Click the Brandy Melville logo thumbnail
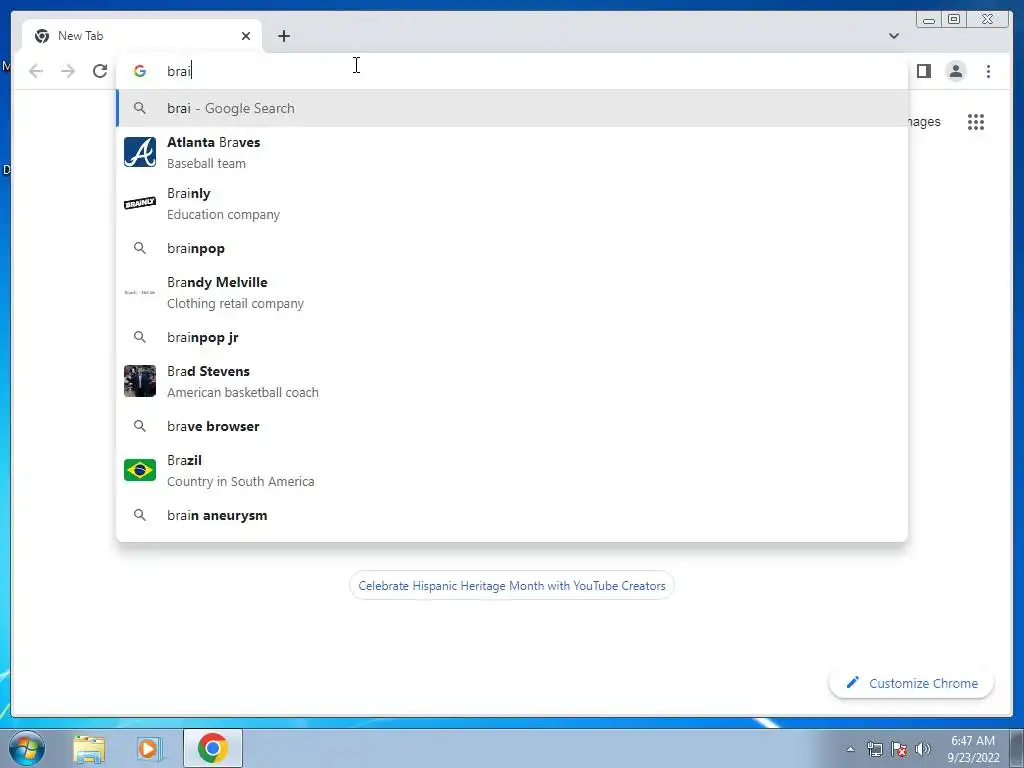This screenshot has width=1024, height=768. (x=140, y=293)
